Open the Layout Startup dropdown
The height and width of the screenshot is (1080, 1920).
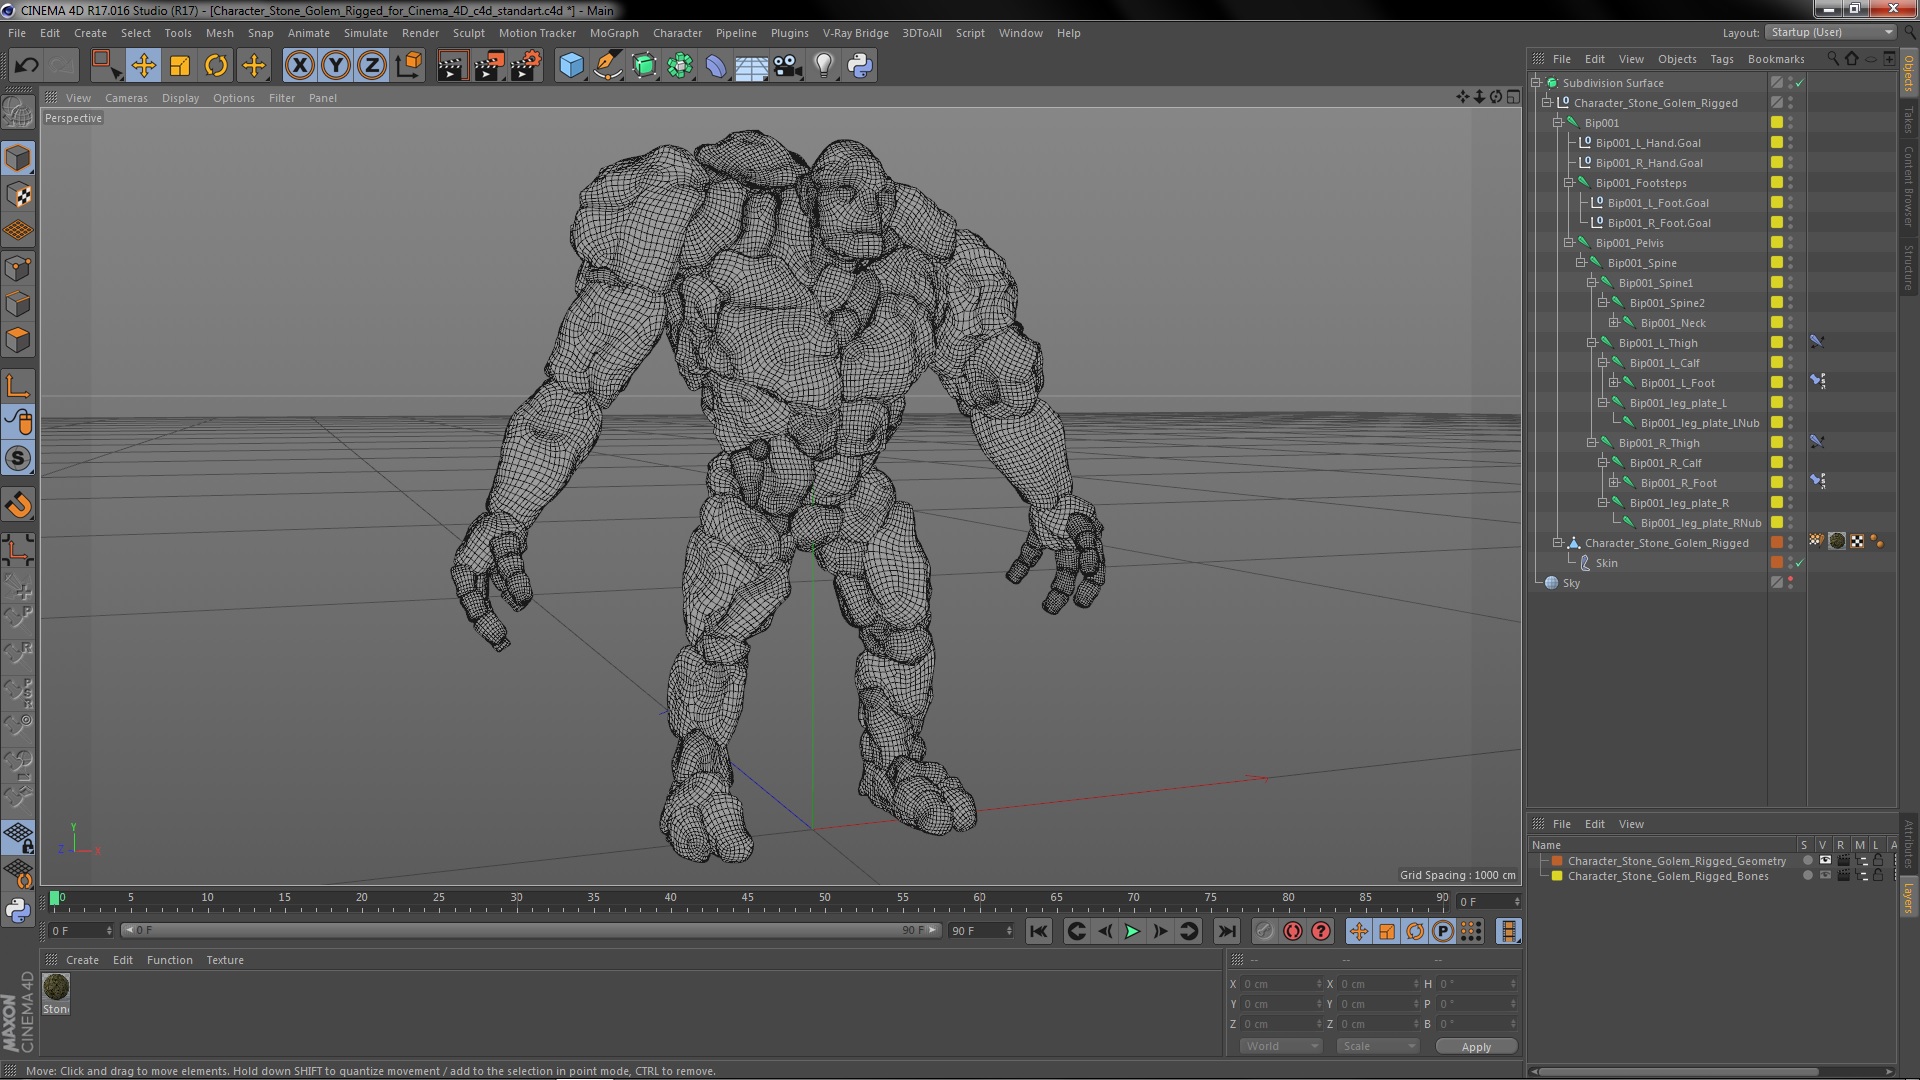point(1829,33)
